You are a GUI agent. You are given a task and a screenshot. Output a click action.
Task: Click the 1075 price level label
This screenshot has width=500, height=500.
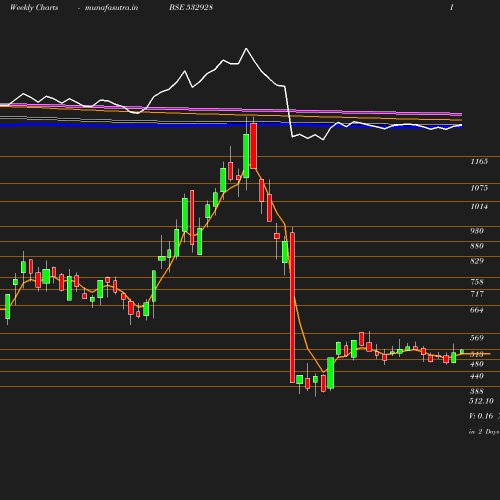(479, 188)
